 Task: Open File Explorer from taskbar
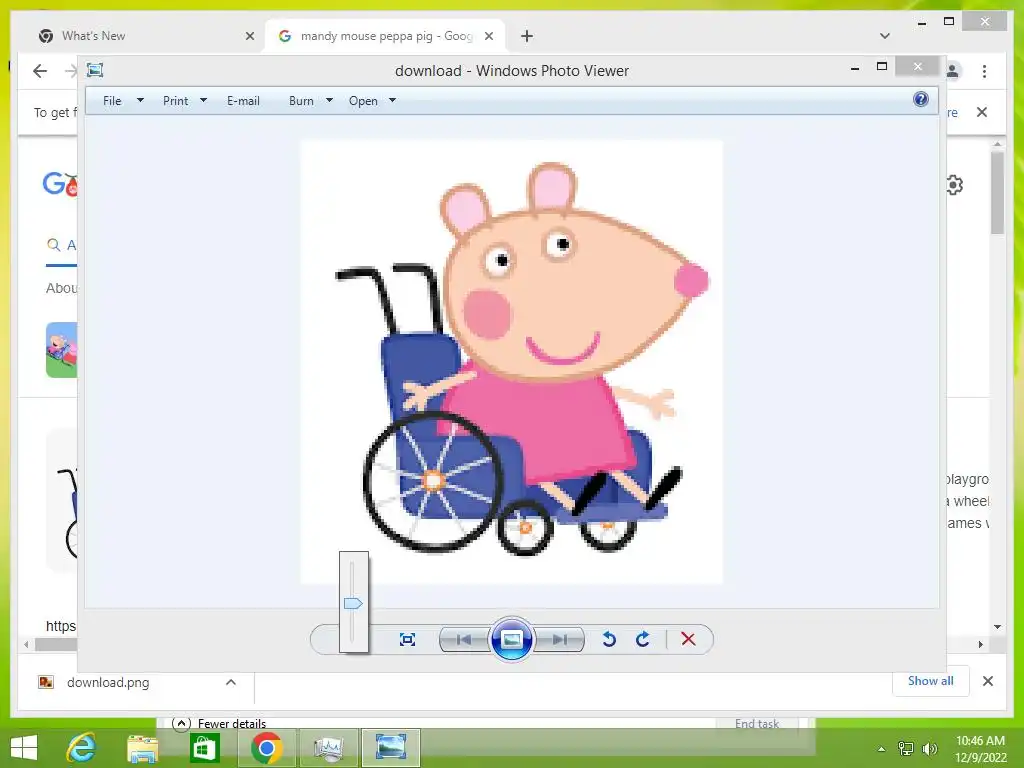(x=142, y=747)
